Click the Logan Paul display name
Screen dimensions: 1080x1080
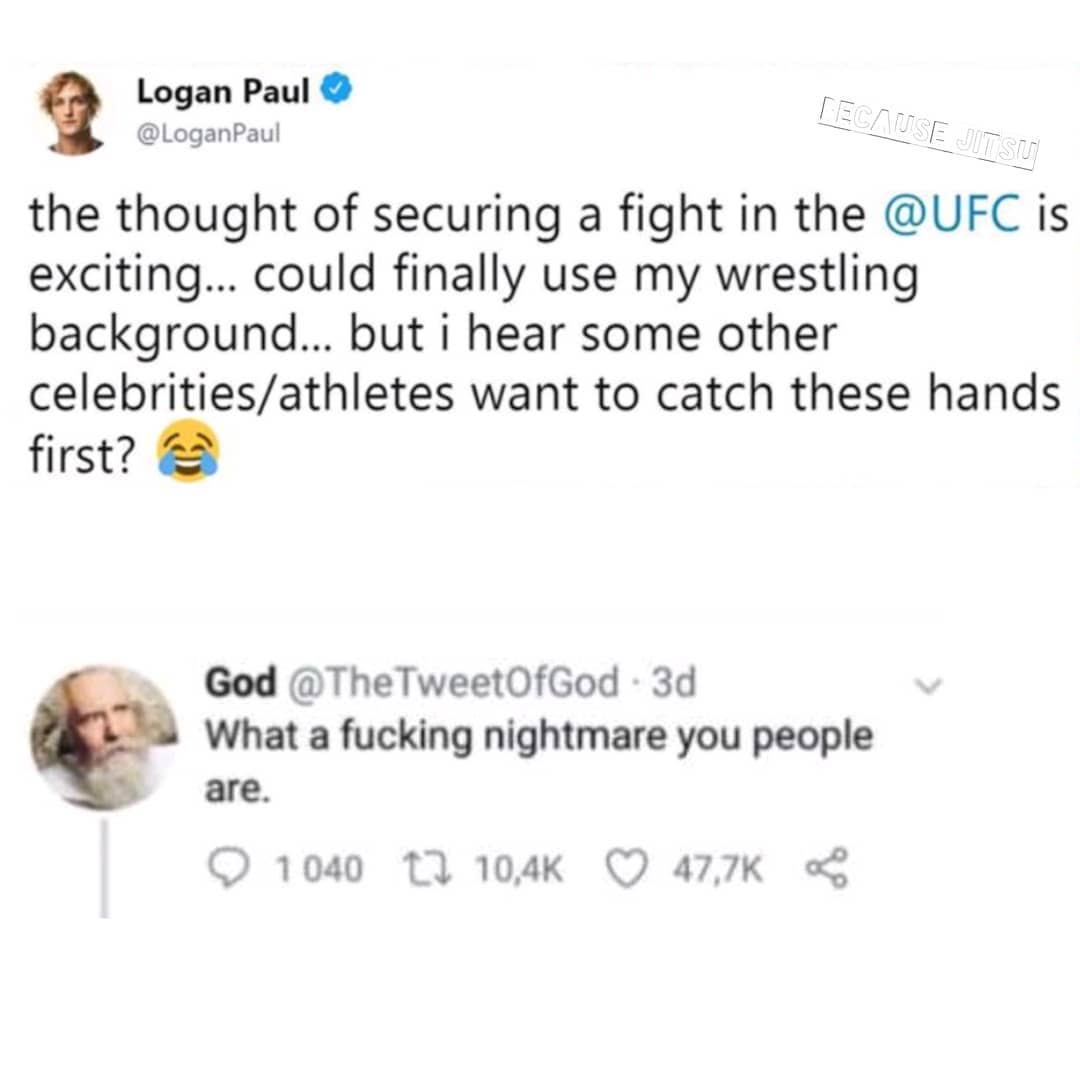(223, 91)
